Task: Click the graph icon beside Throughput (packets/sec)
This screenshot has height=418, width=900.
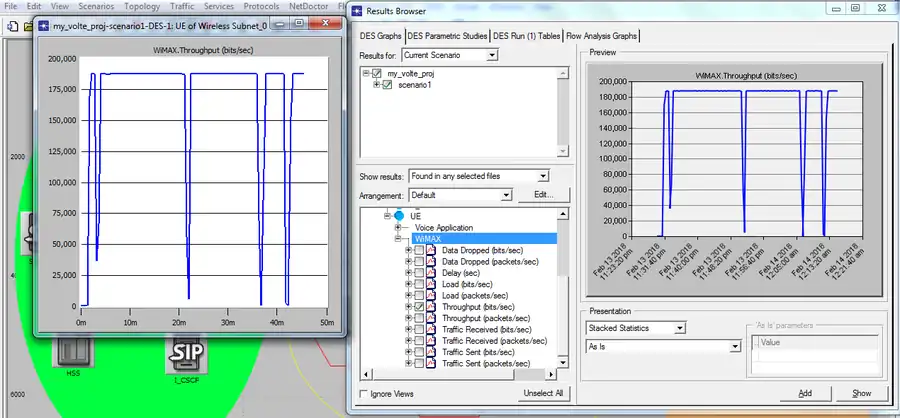Action: point(431,318)
